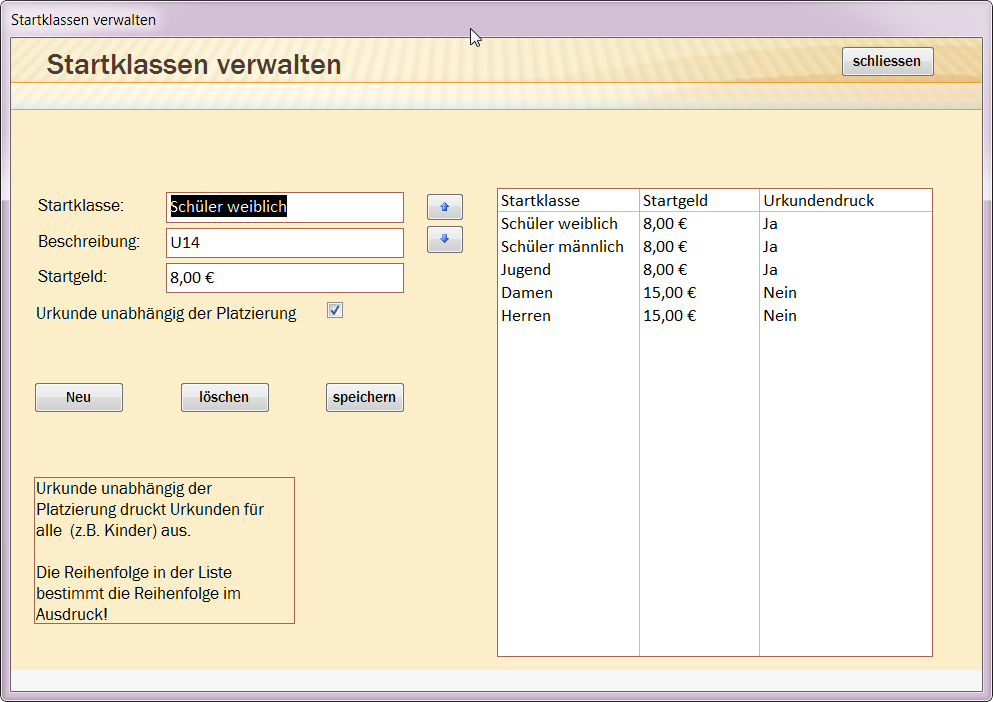Pick the Damen row in the list
The width and height of the screenshot is (993, 702).
(x=527, y=293)
